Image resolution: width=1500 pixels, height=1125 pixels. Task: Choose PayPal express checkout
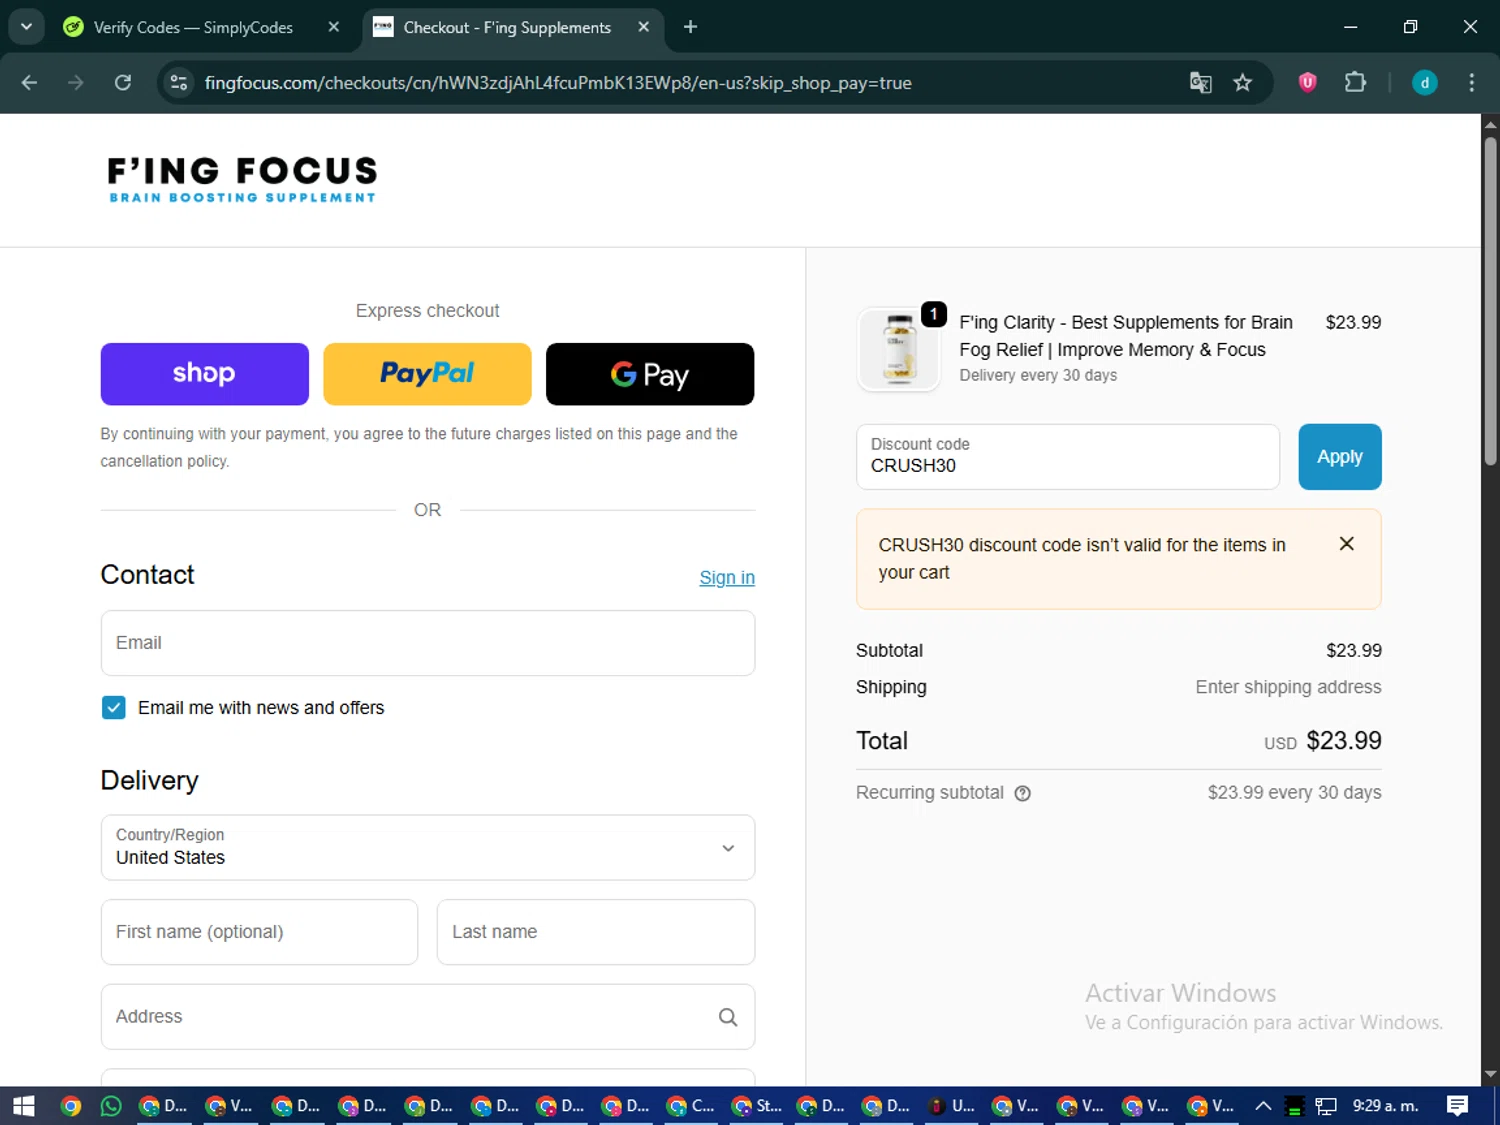pos(427,374)
